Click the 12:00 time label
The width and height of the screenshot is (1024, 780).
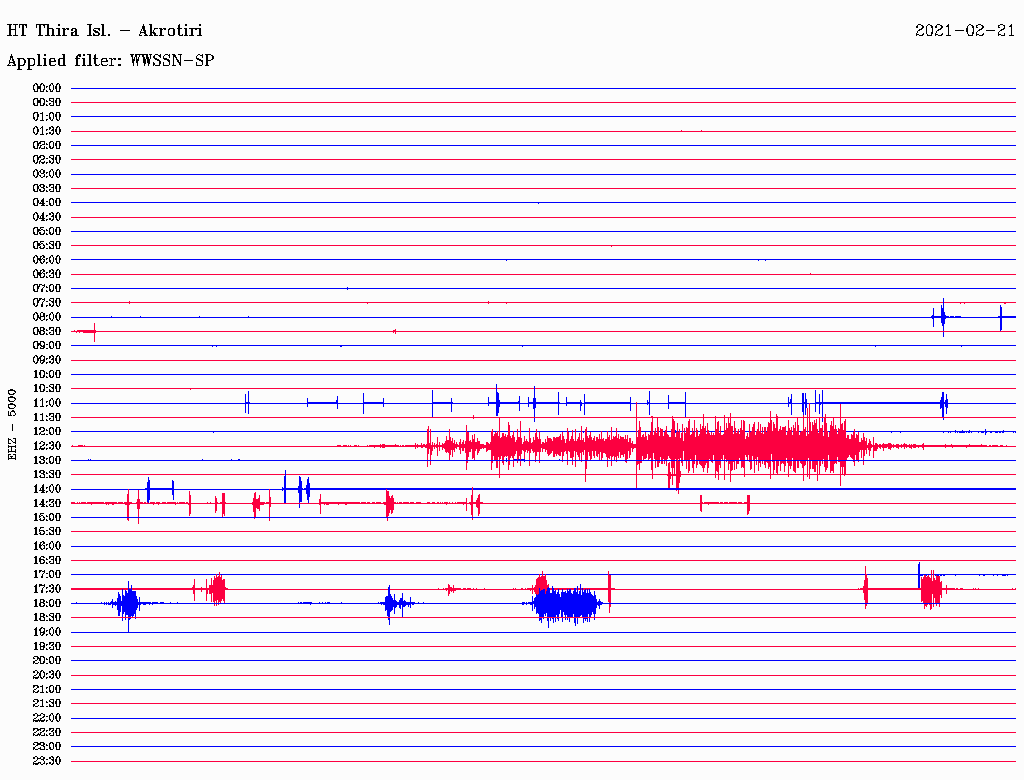pyautogui.click(x=47, y=431)
